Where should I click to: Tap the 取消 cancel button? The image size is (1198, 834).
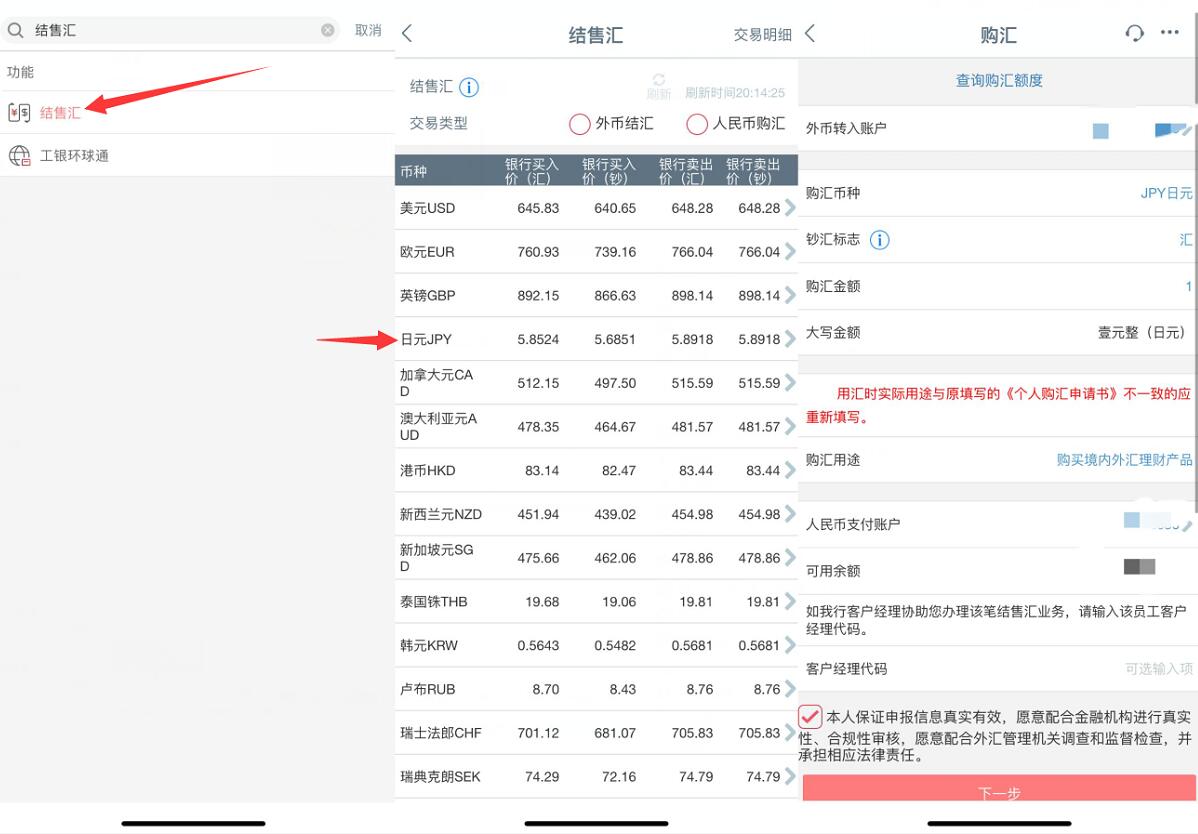point(368,31)
